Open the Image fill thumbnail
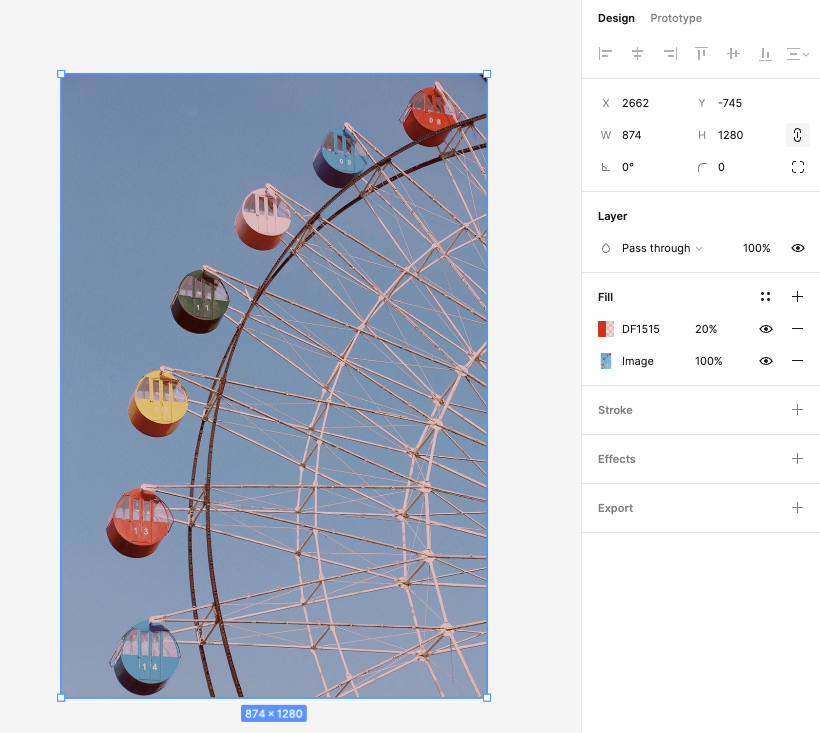 click(606, 361)
